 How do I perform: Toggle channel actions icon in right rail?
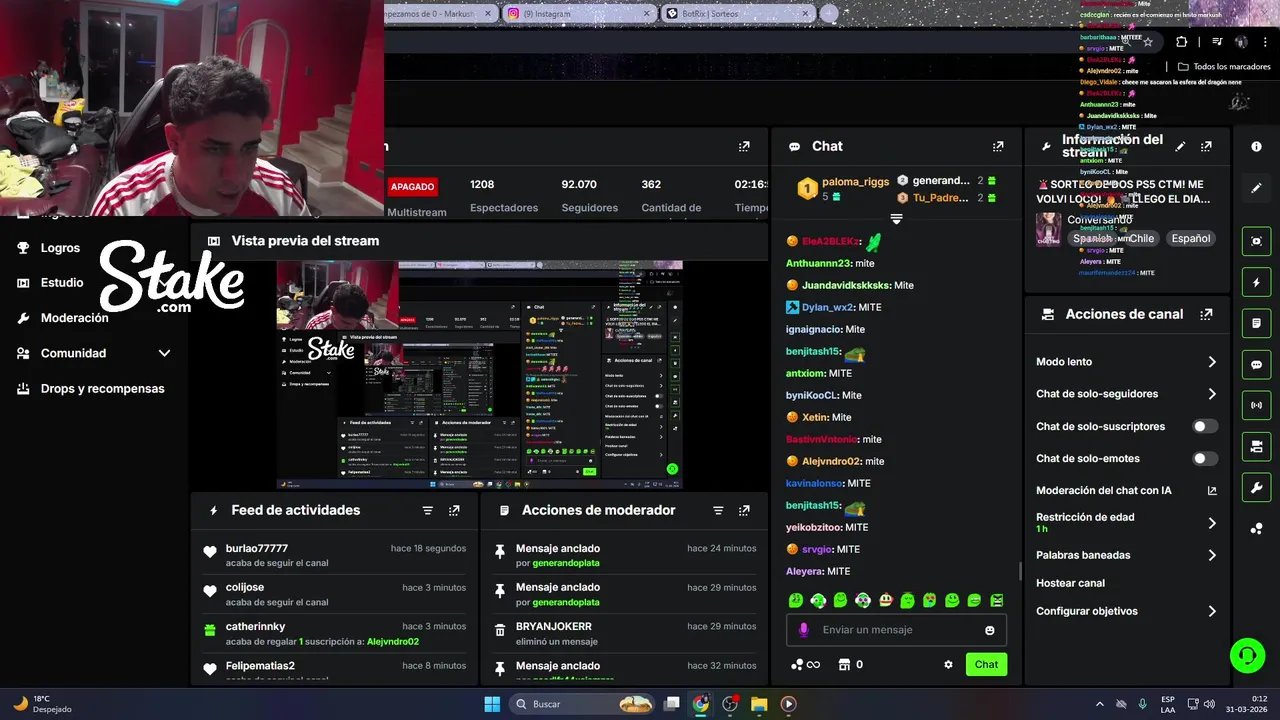point(1257,446)
